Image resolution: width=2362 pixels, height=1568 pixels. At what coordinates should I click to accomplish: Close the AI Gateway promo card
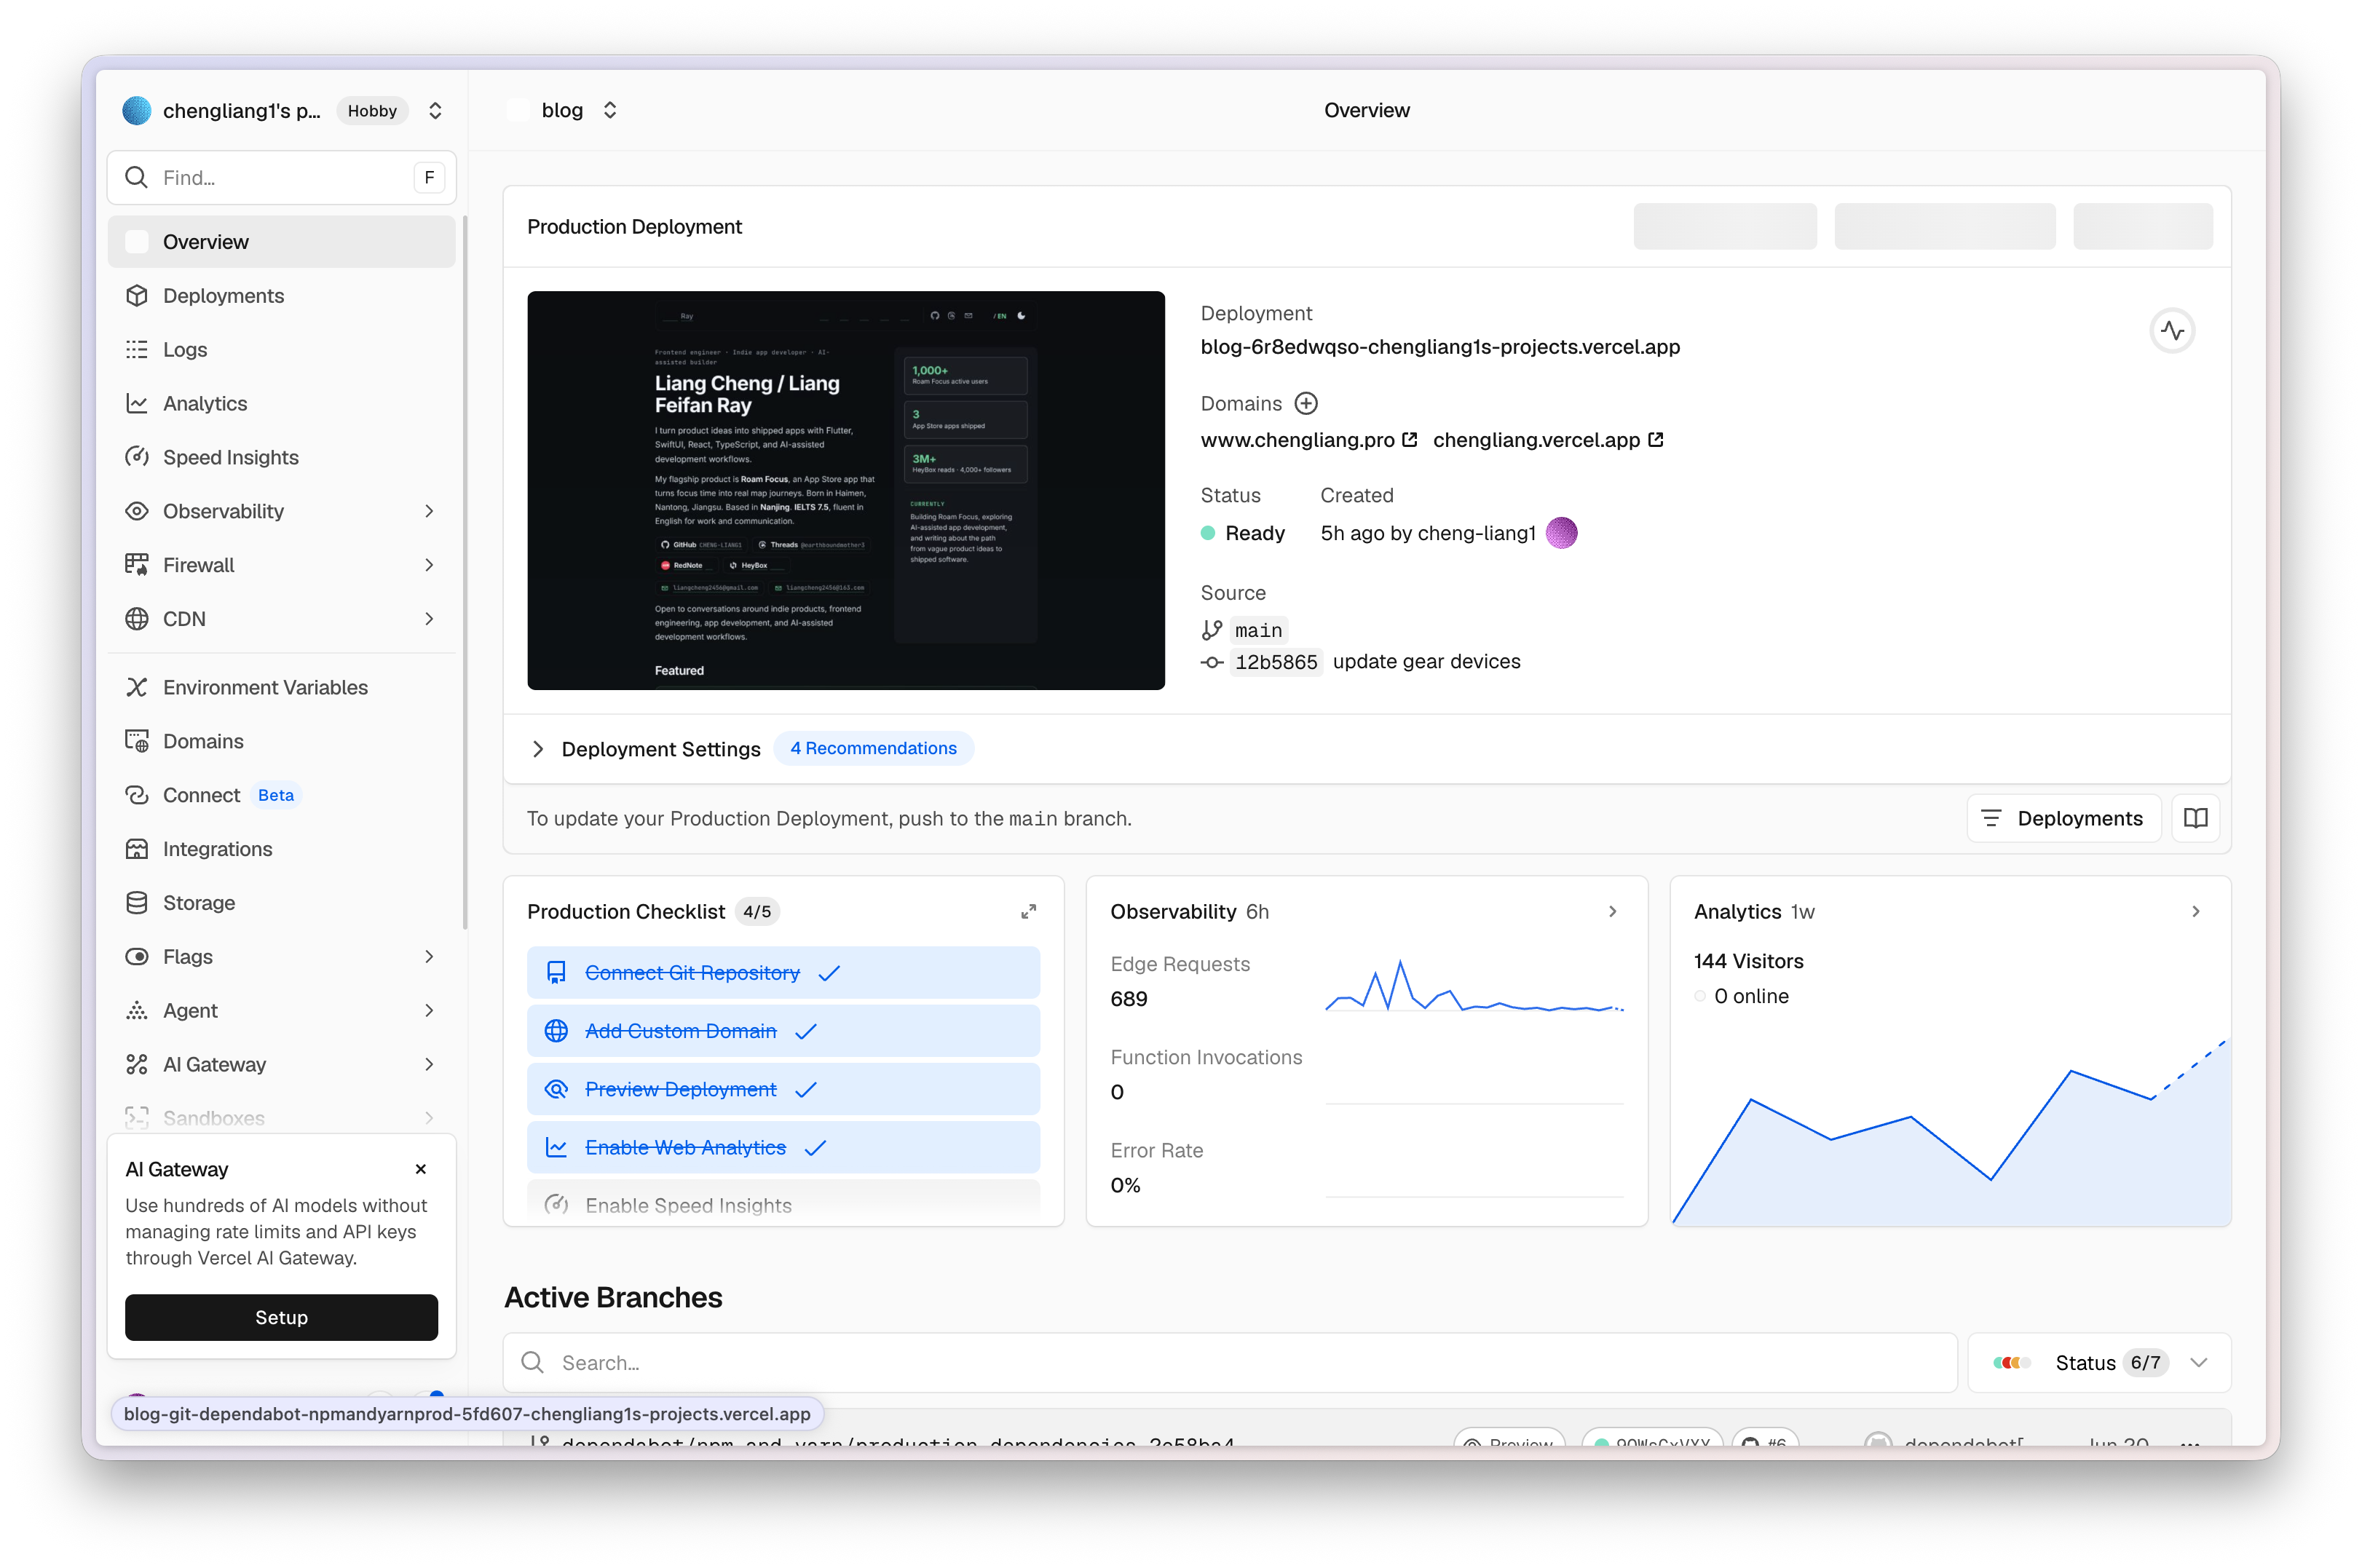[421, 1170]
